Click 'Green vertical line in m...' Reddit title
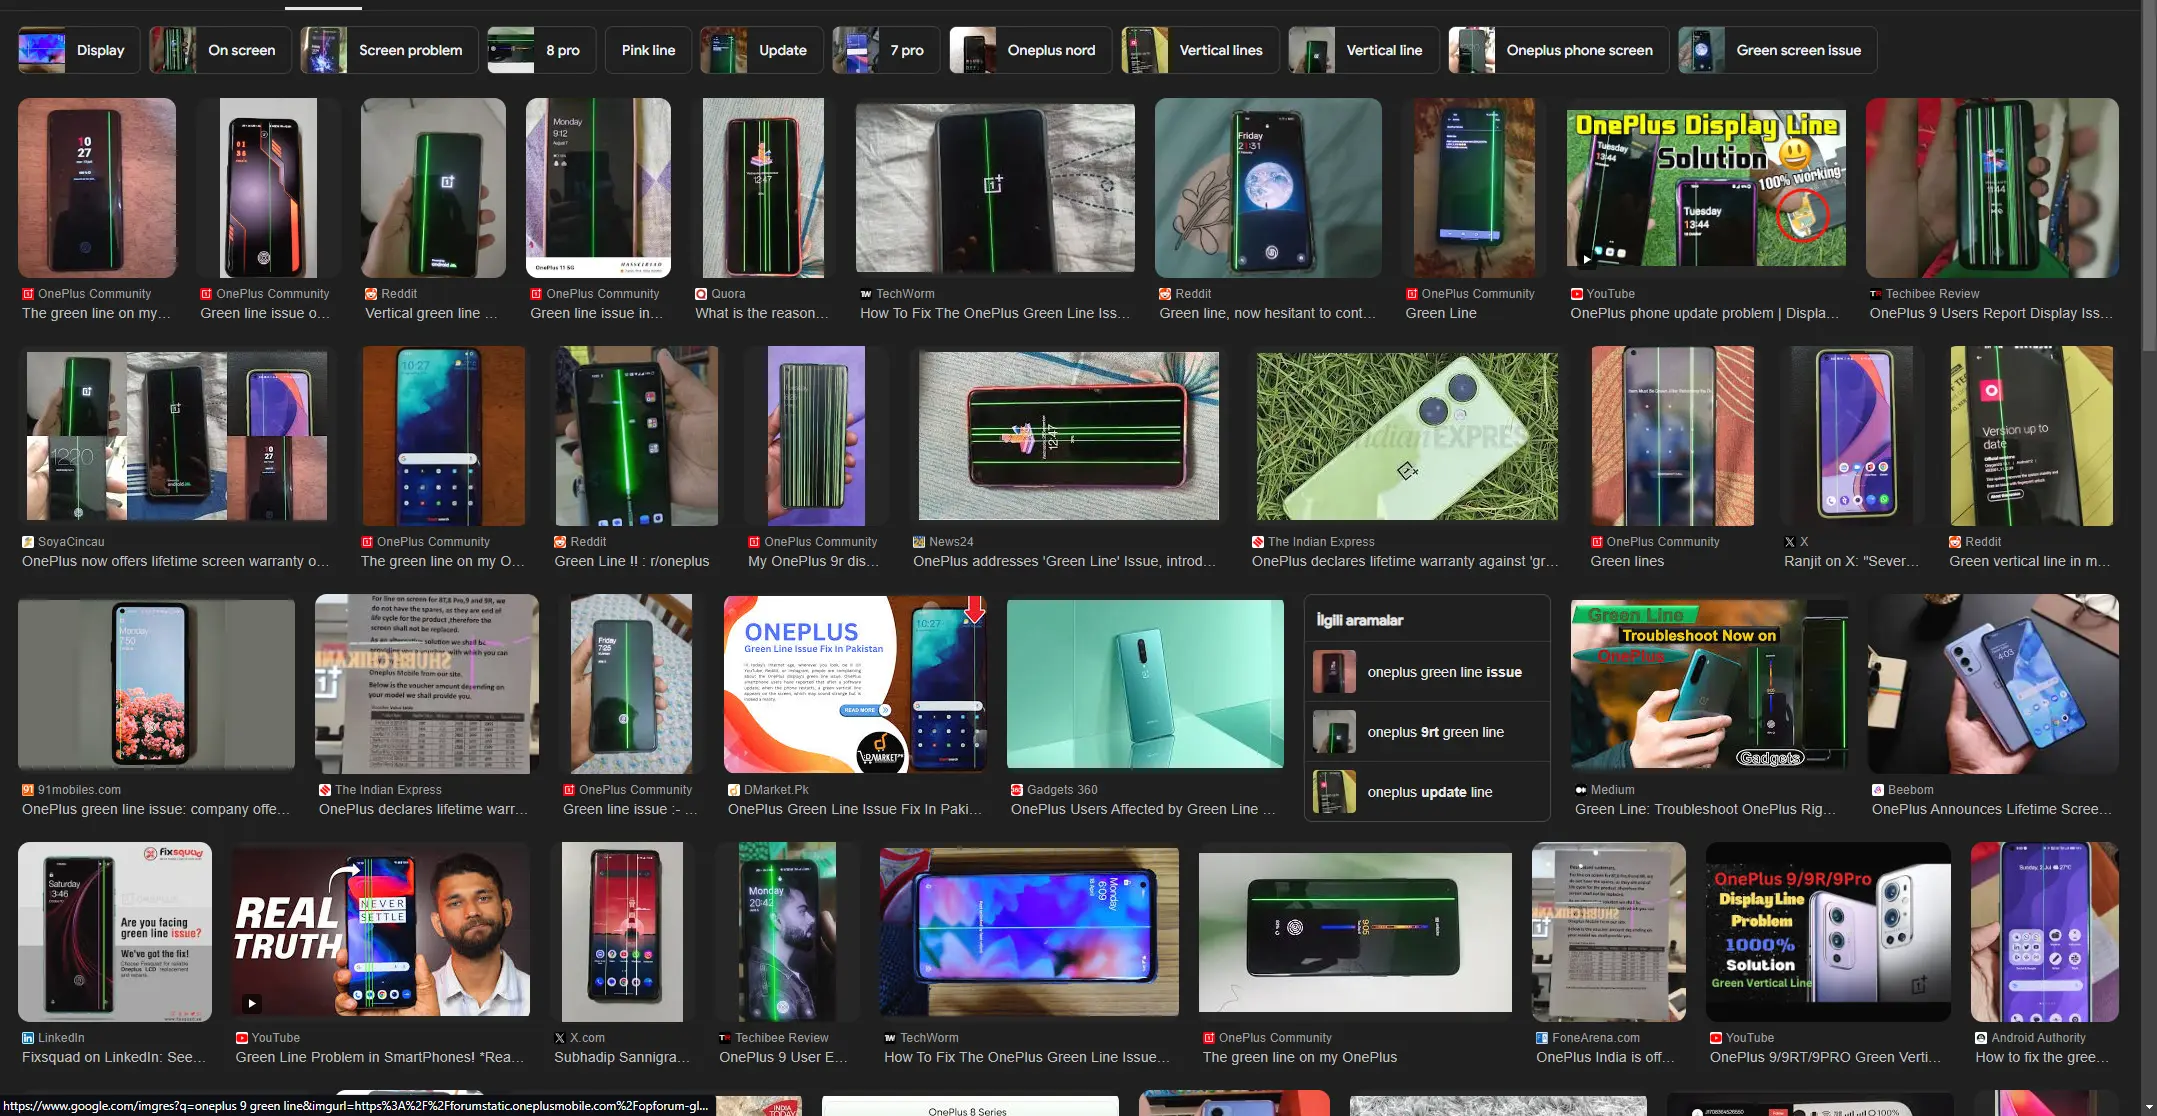This screenshot has width=2157, height=1116. (x=2029, y=561)
